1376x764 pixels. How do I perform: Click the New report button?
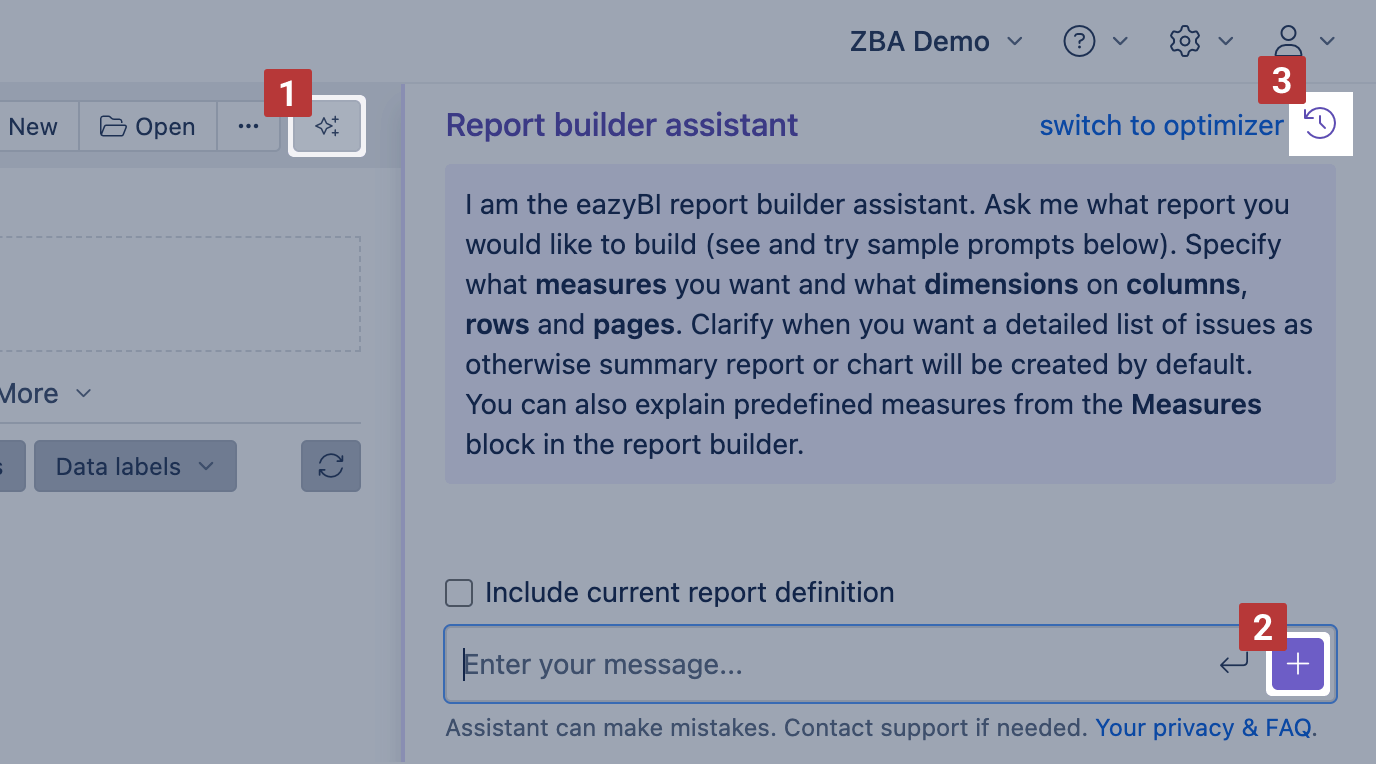33,127
